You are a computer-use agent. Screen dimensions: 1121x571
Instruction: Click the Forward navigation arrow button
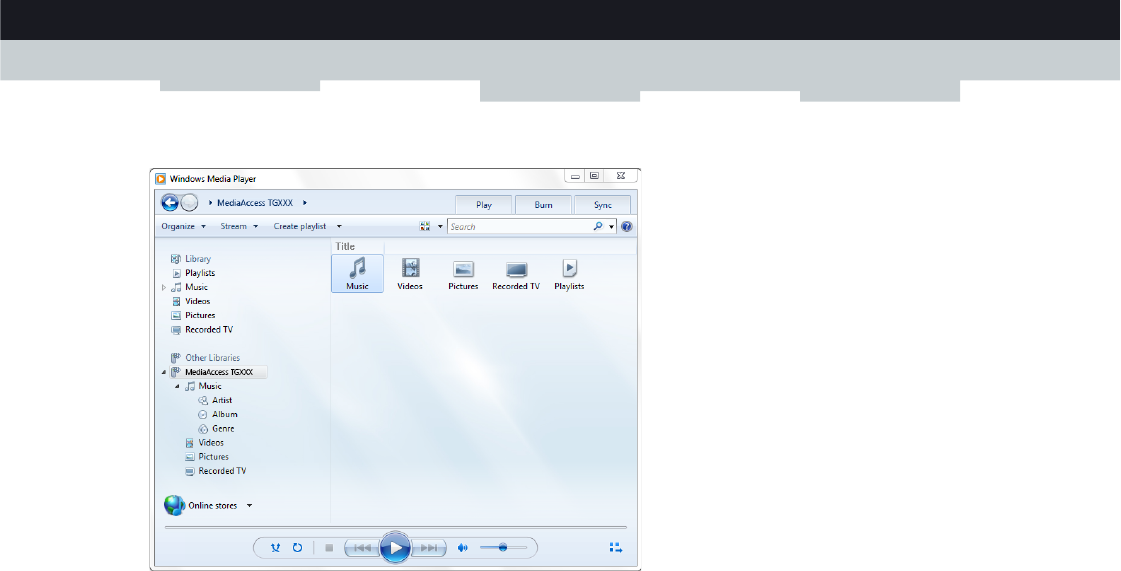[189, 203]
